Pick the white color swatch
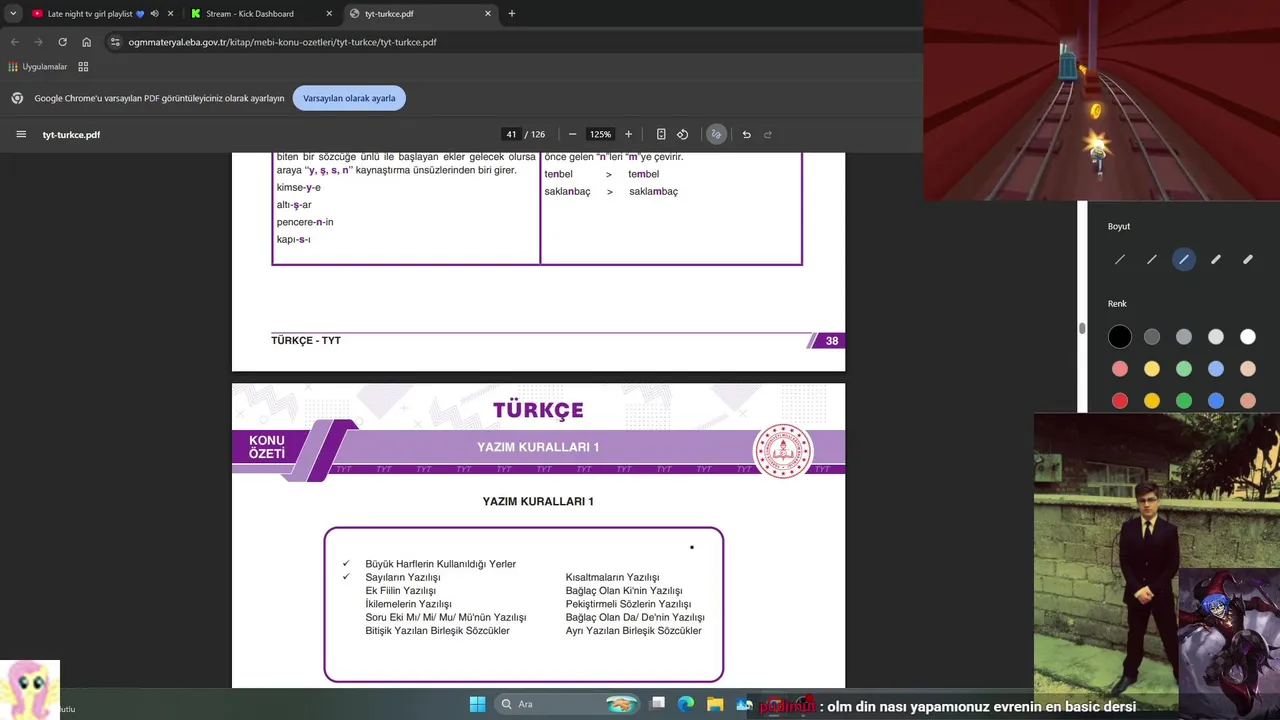This screenshot has width=1280, height=720. pyautogui.click(x=1248, y=337)
